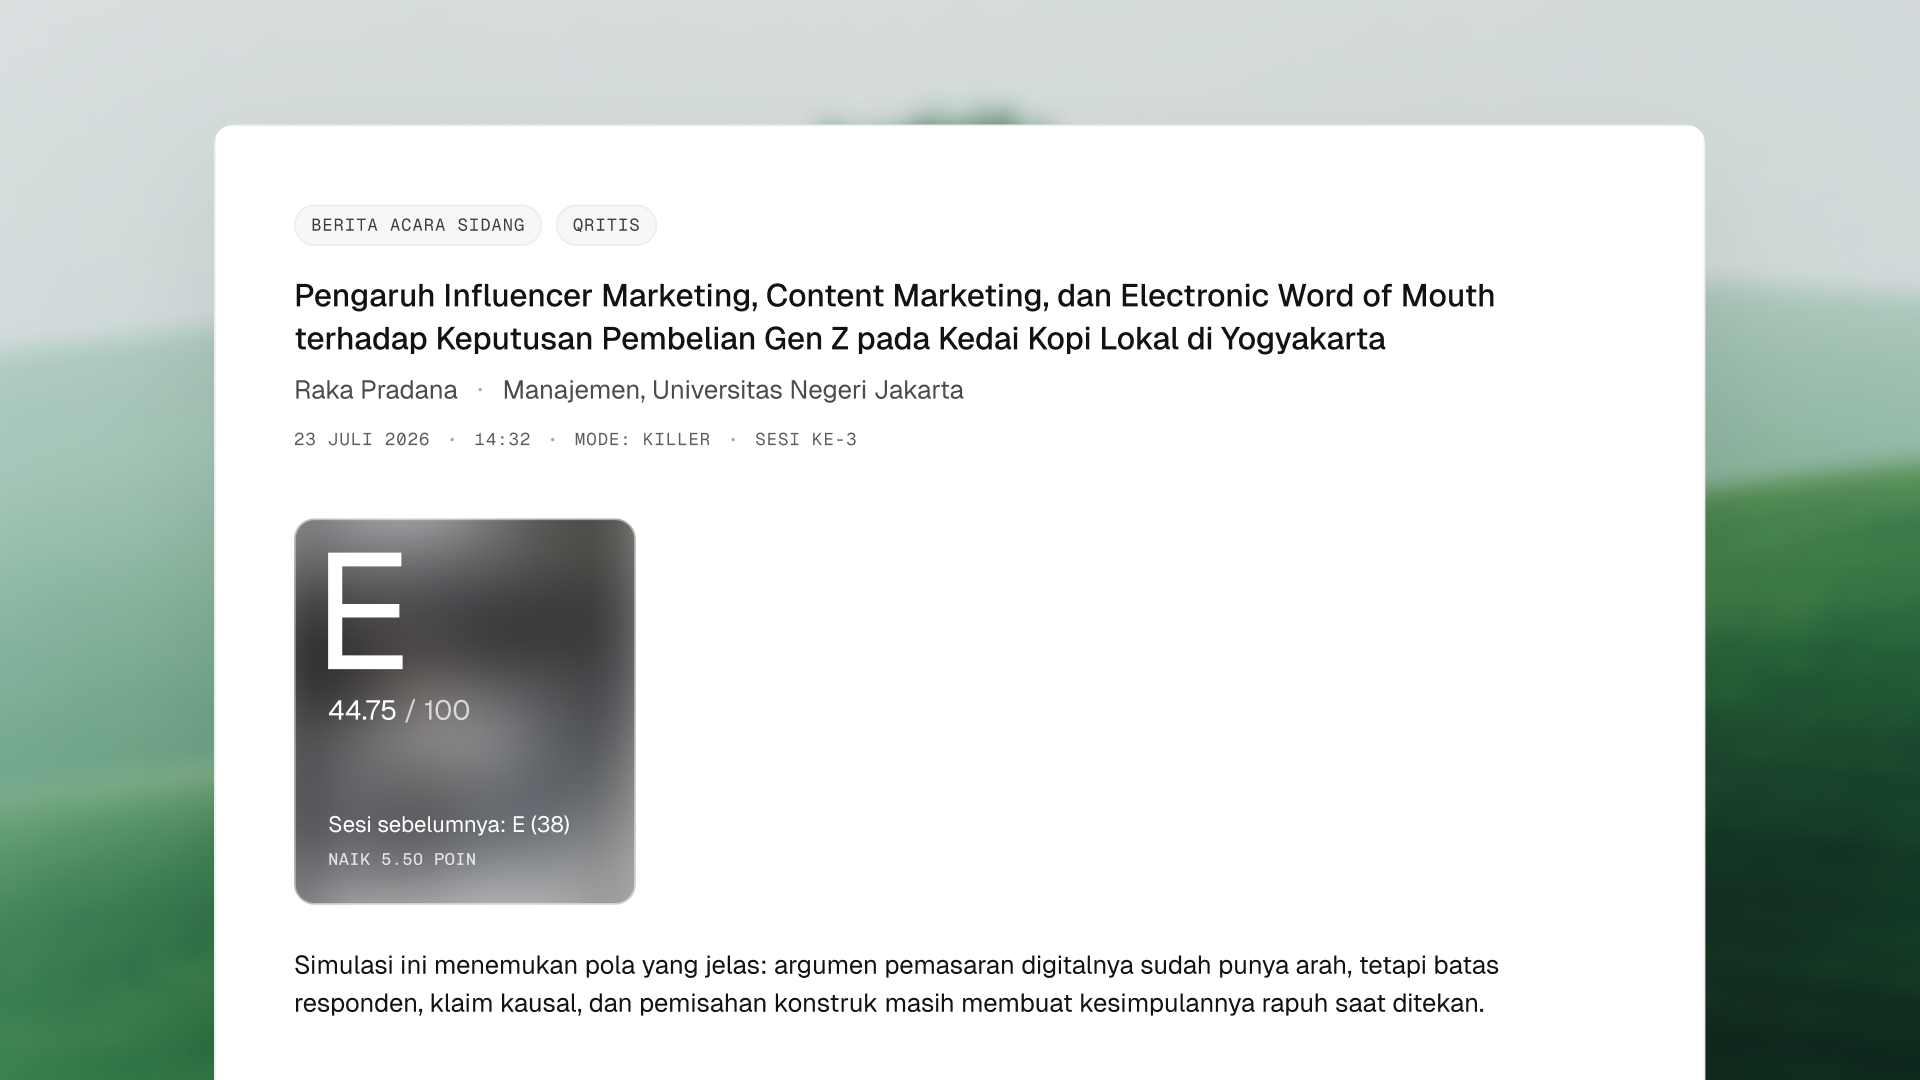Click the 'NAIK 5.50 POIN' label
The height and width of the screenshot is (1080, 1920).
[x=402, y=860]
